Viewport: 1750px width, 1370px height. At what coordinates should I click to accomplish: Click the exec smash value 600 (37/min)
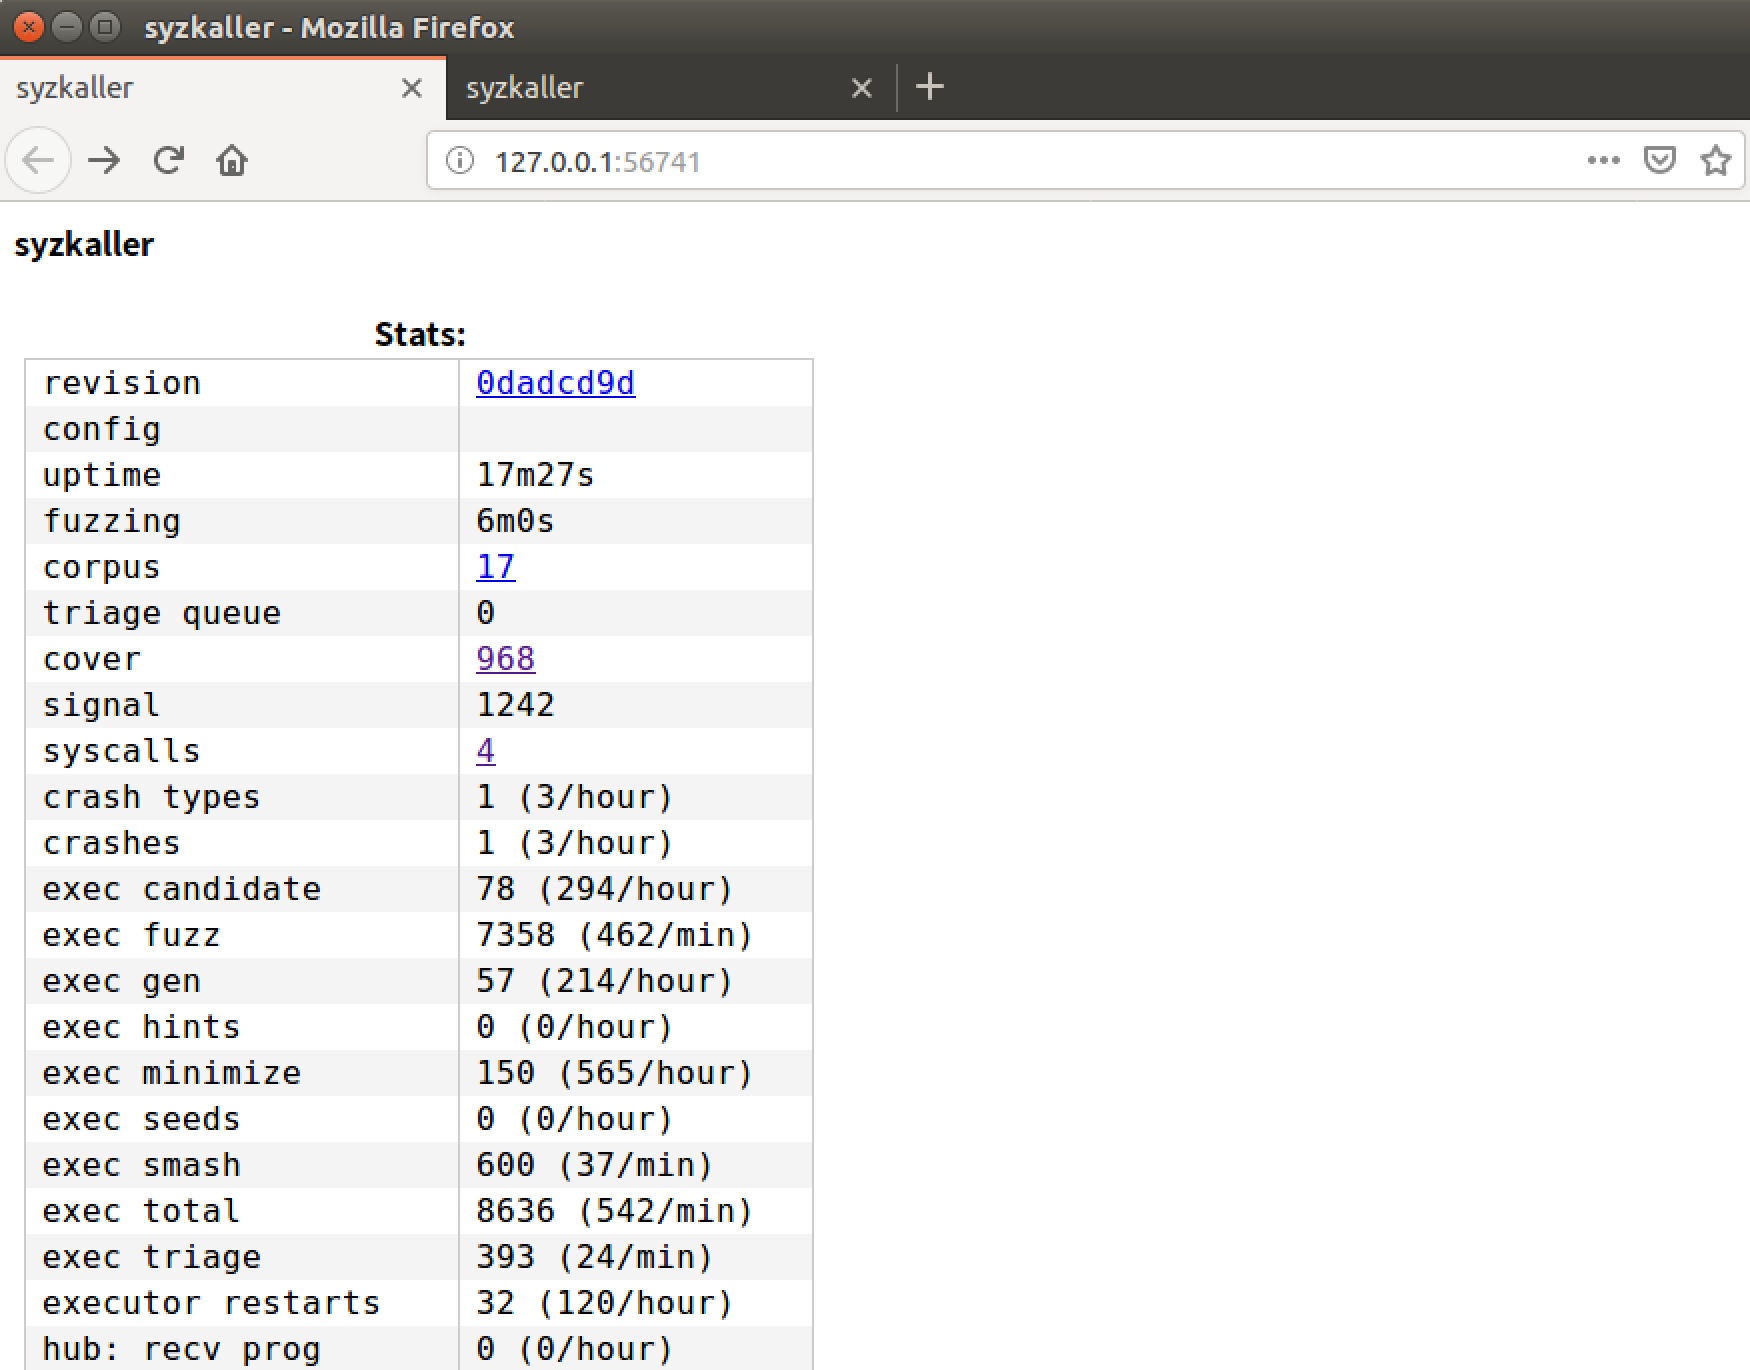click(x=594, y=1165)
